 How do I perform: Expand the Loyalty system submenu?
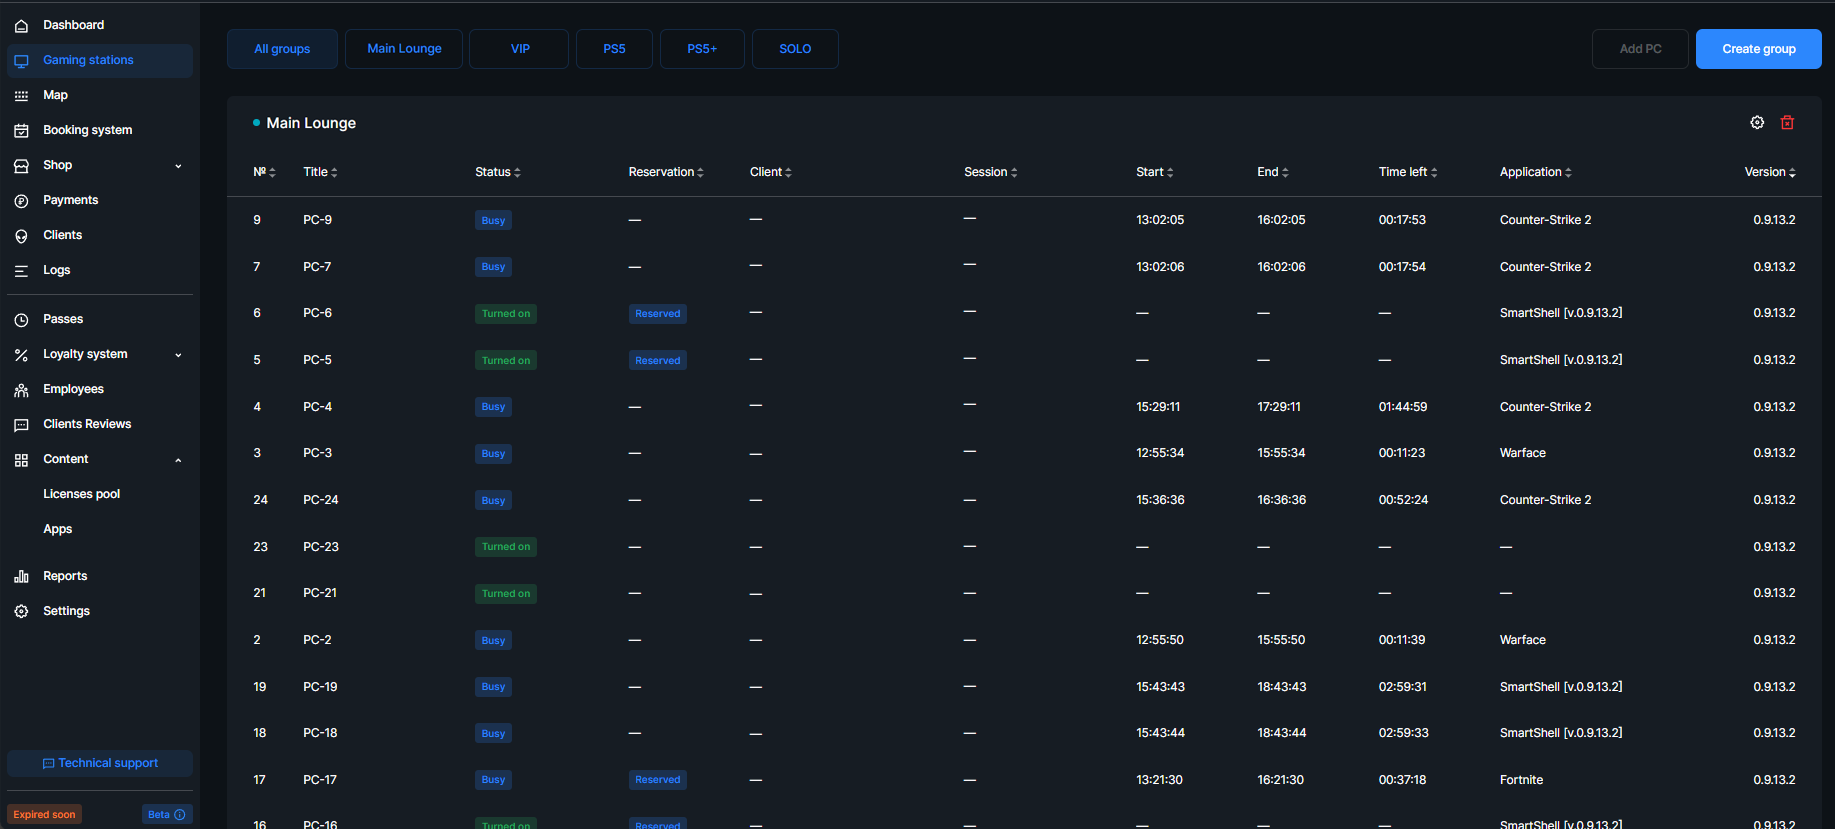(x=178, y=355)
